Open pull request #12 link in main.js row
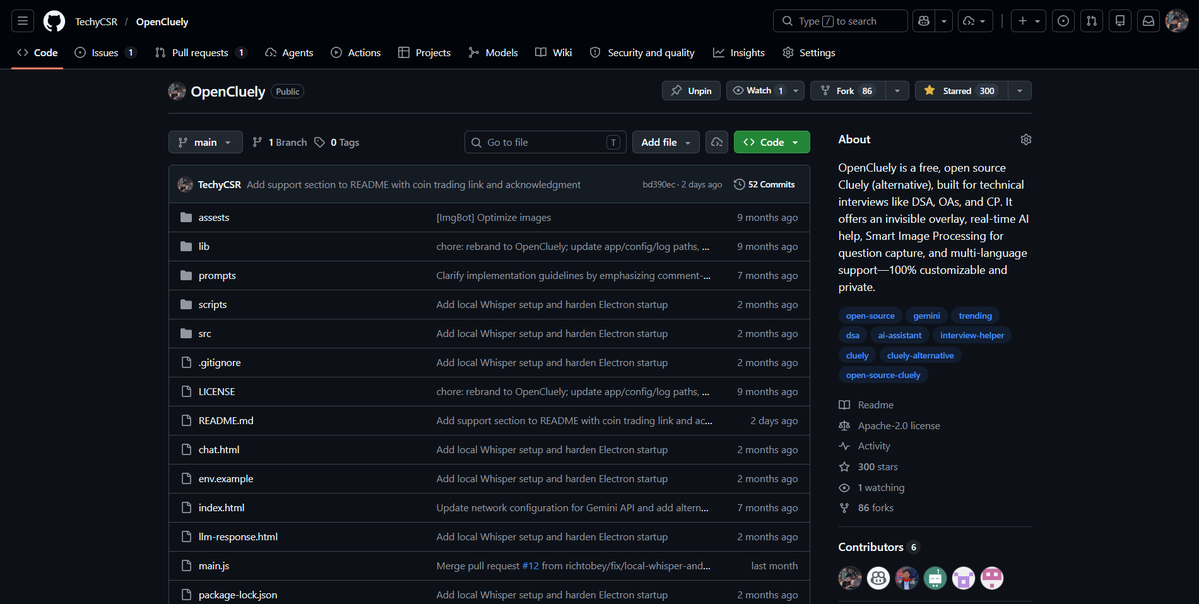 click(531, 567)
